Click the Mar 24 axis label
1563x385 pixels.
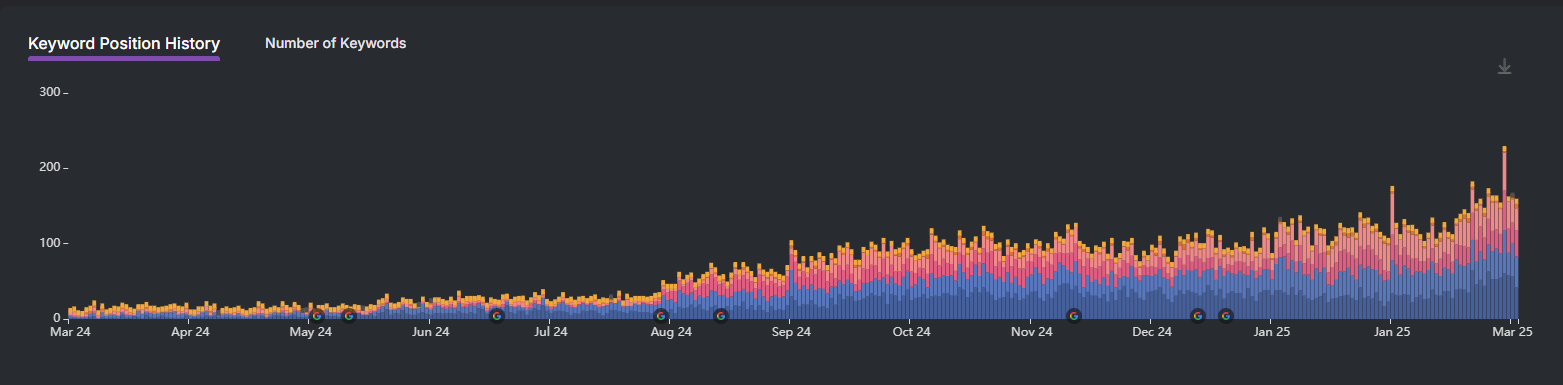[70, 331]
